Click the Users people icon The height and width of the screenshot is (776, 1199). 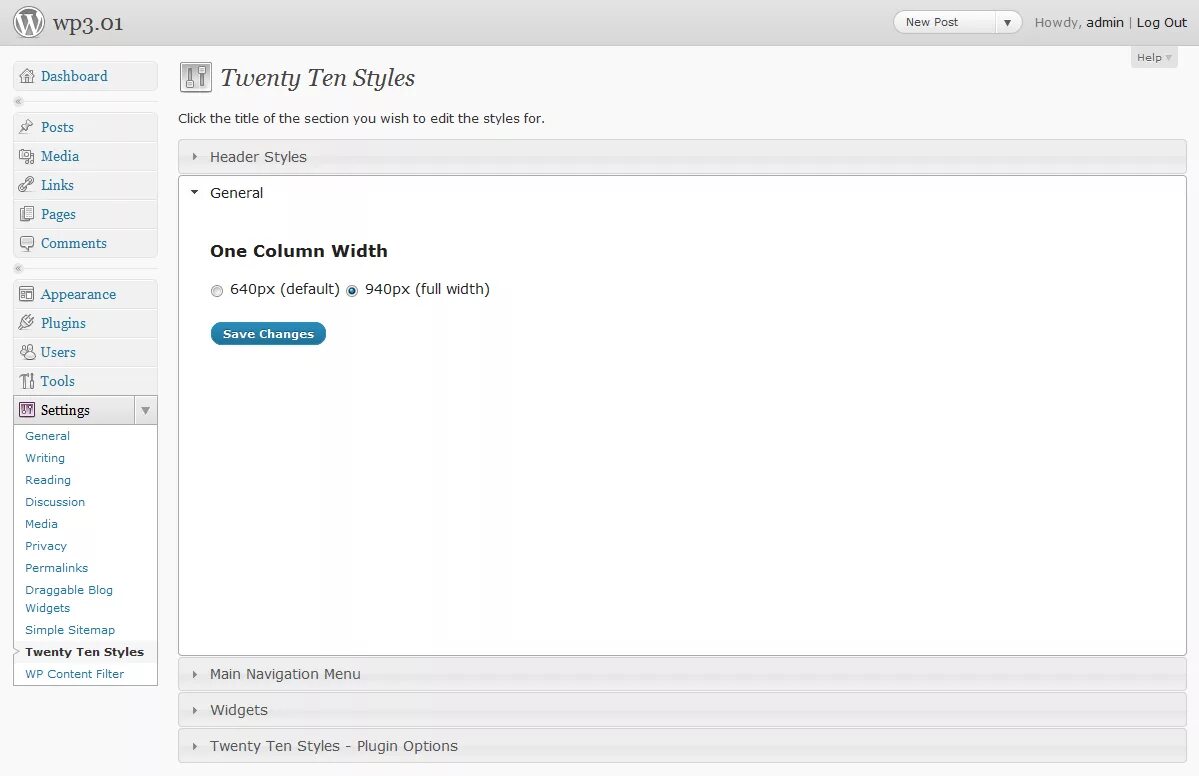(x=28, y=352)
